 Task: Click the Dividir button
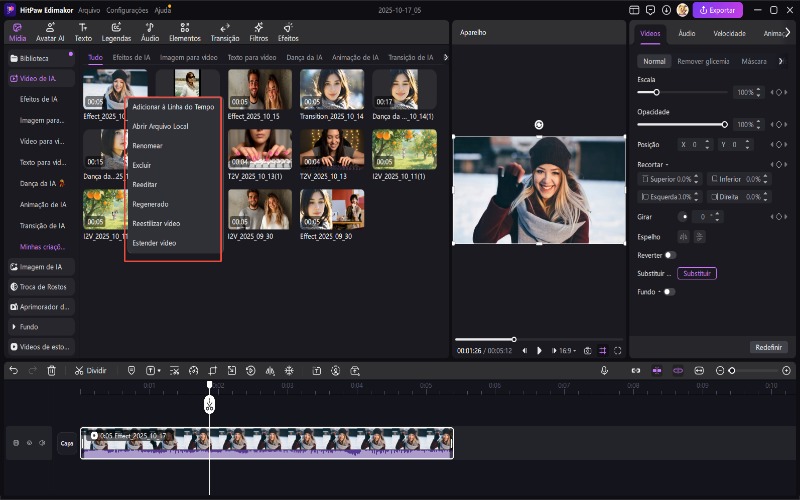90,371
